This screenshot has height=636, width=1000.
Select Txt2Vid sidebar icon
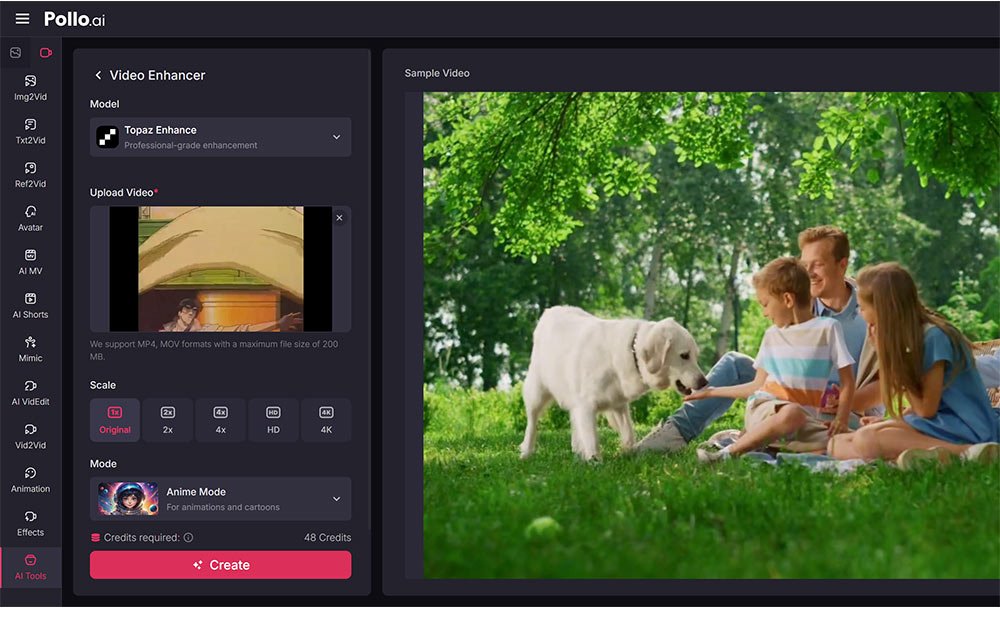point(30,131)
